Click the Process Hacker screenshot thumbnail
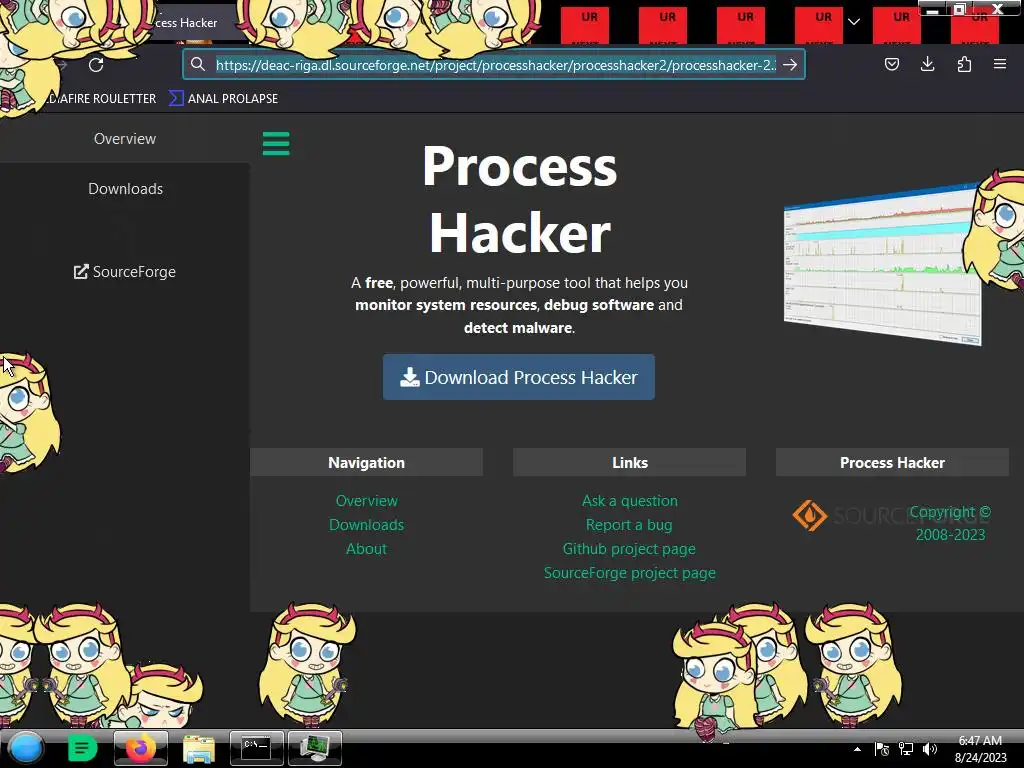 point(882,264)
